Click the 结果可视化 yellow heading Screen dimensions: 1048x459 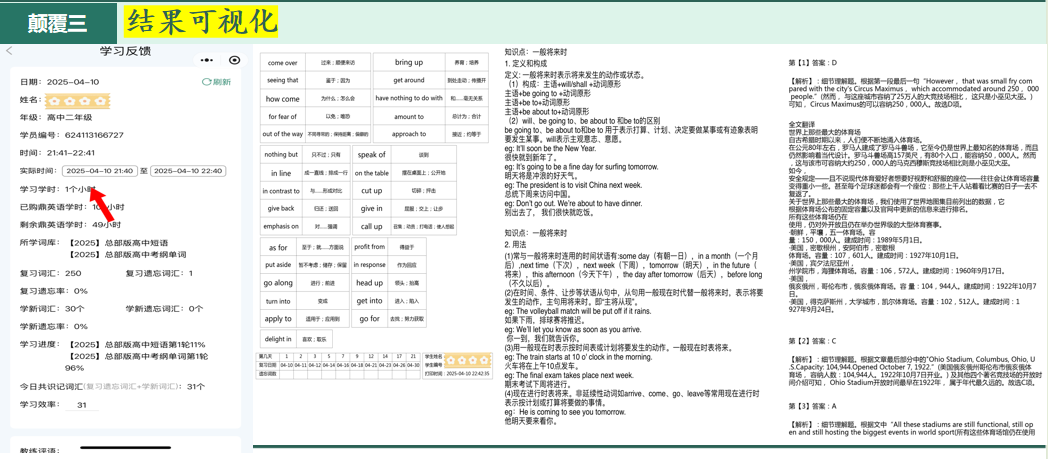click(x=201, y=21)
